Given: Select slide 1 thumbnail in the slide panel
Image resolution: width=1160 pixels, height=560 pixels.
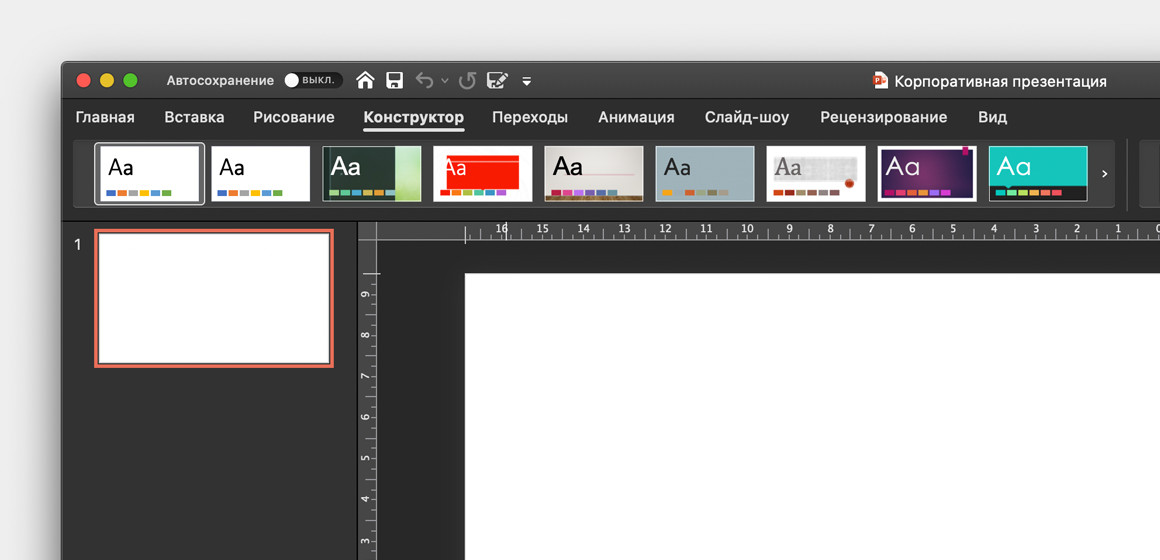Looking at the screenshot, I should 214,298.
